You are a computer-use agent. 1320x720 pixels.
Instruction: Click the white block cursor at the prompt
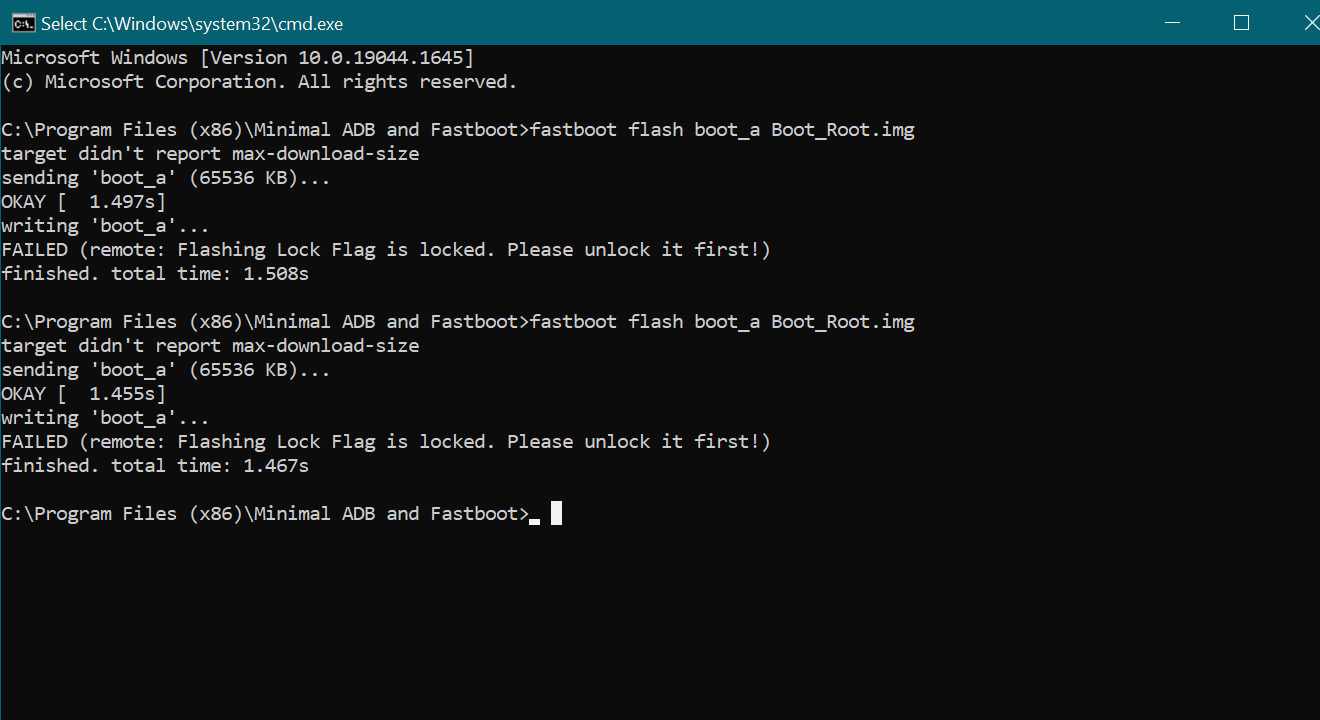pos(556,513)
